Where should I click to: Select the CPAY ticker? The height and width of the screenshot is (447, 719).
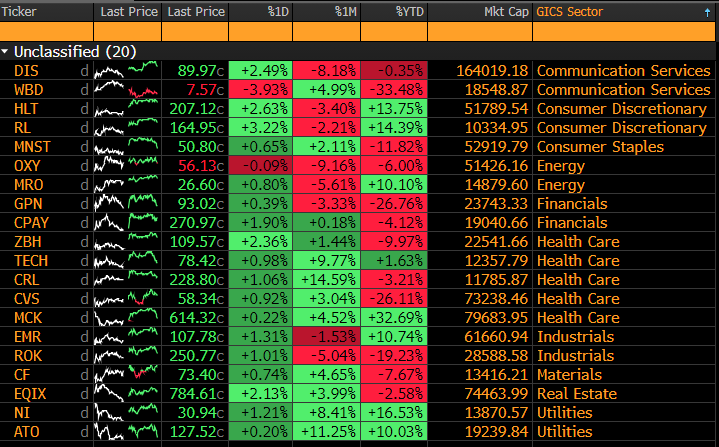pyautogui.click(x=31, y=222)
